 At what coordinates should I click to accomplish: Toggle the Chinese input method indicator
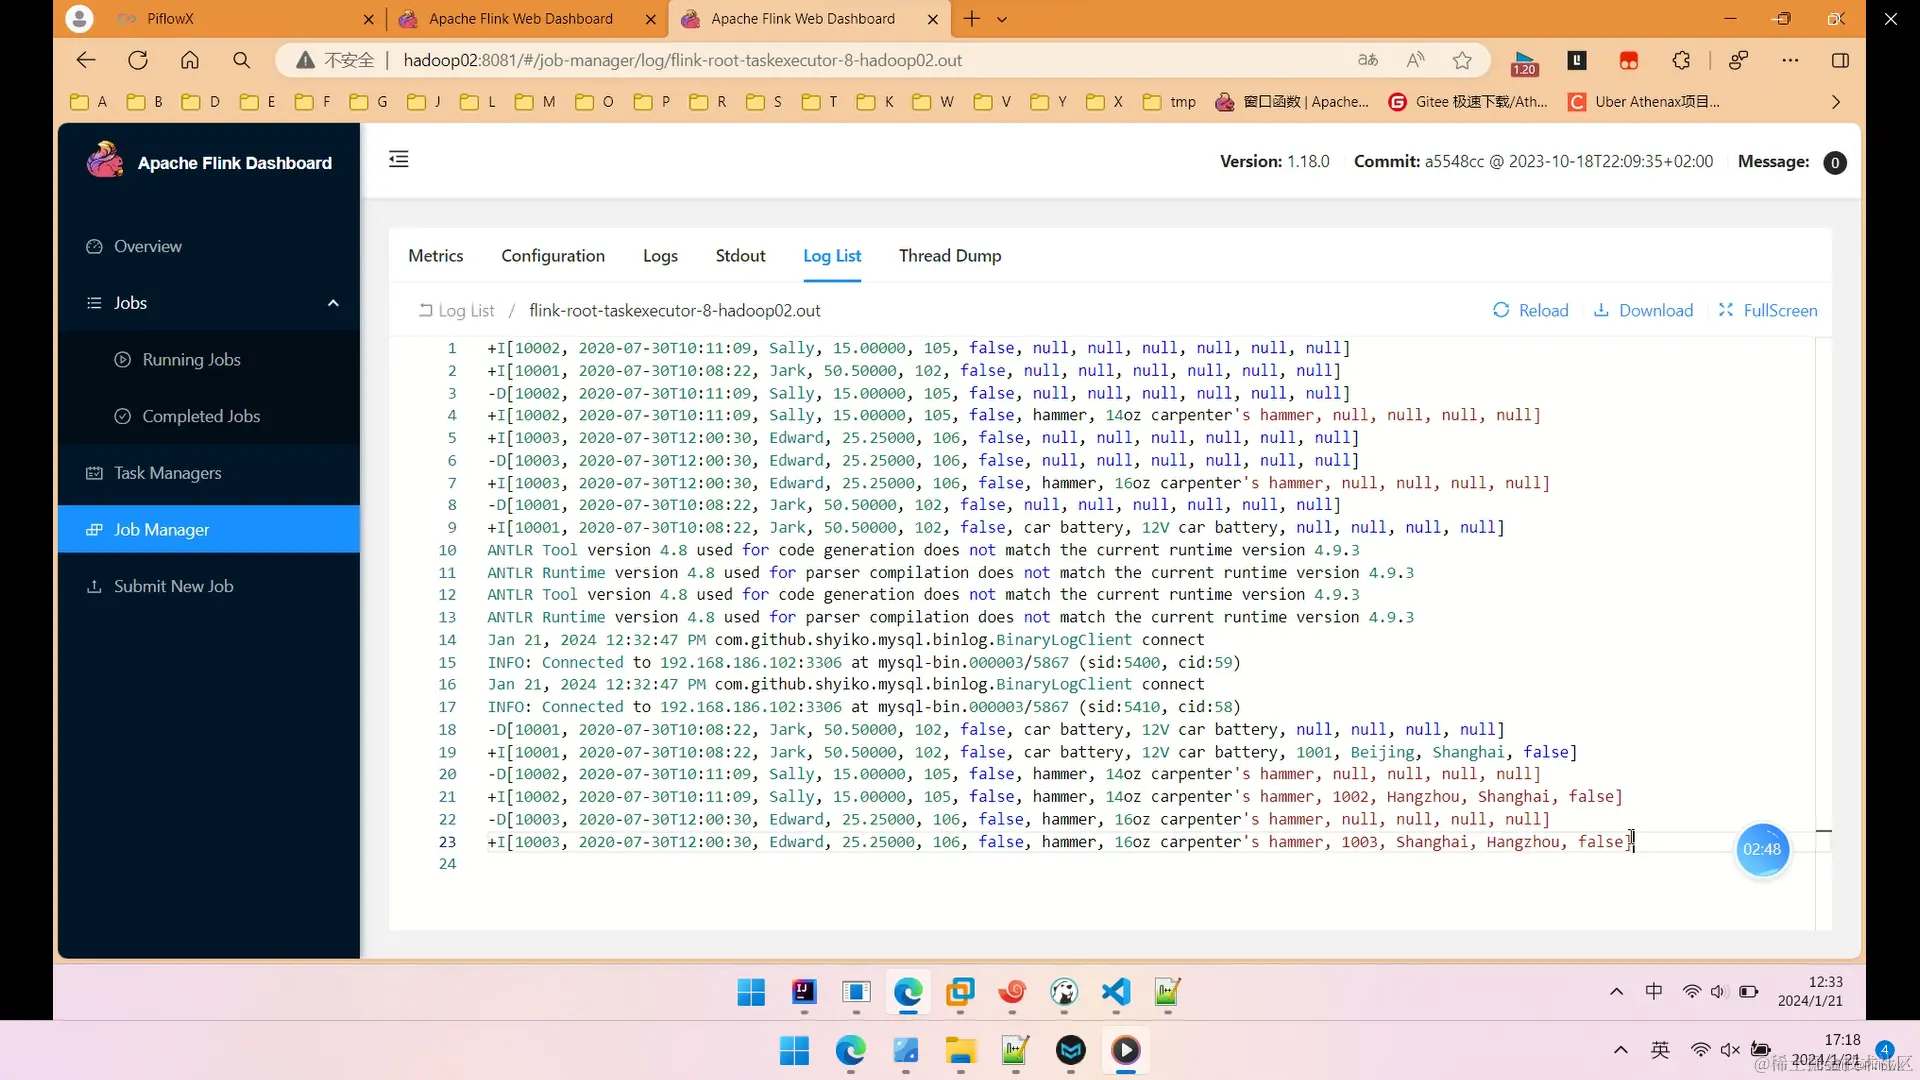click(1654, 991)
